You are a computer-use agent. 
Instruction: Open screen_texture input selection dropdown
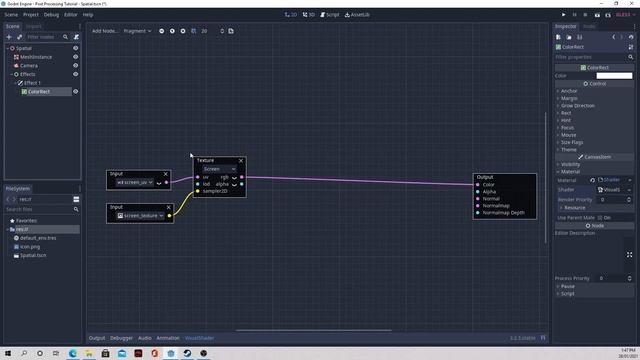(140, 216)
